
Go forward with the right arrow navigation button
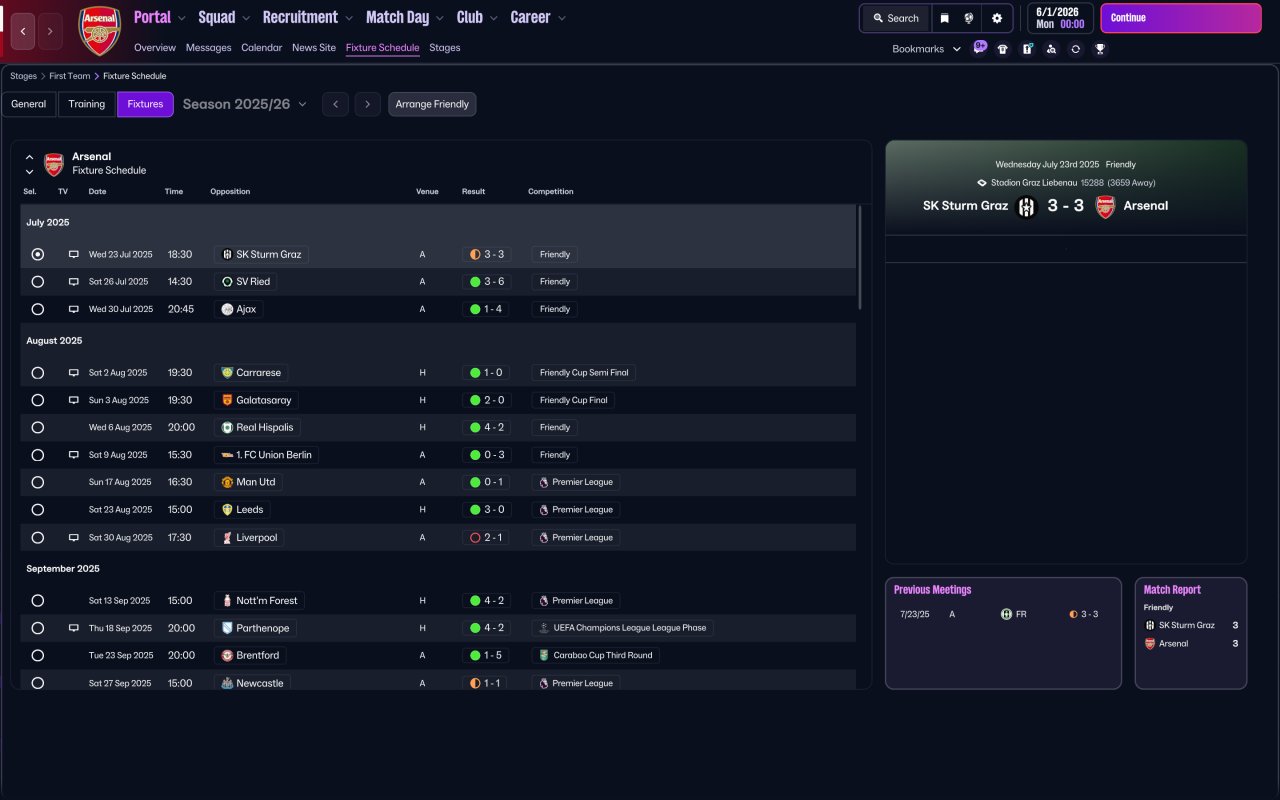click(50, 31)
